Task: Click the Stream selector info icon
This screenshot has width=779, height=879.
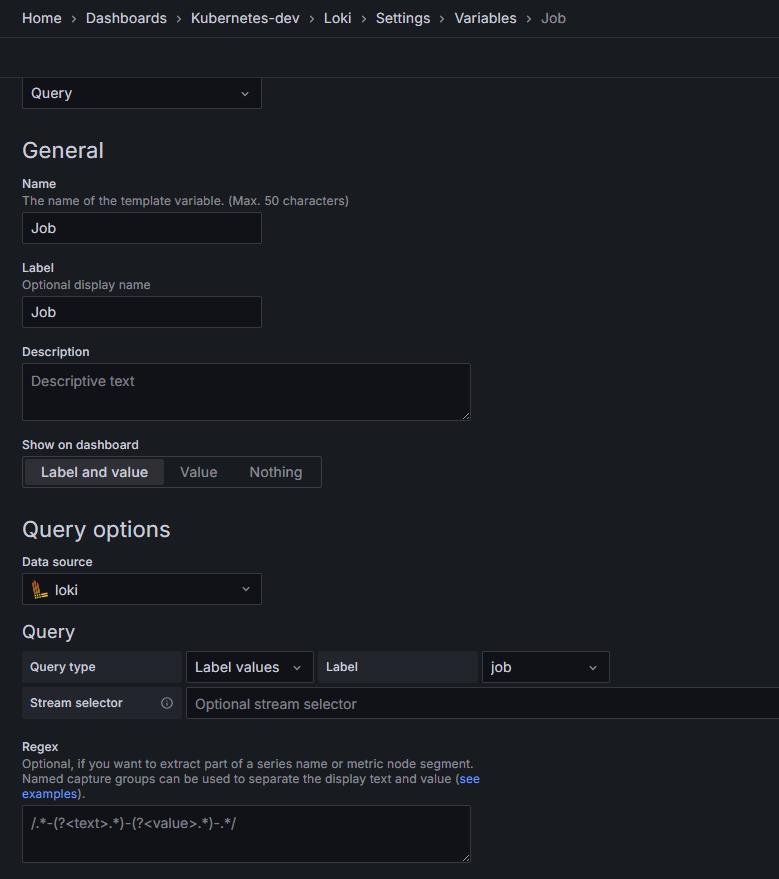Action: click(x=167, y=703)
